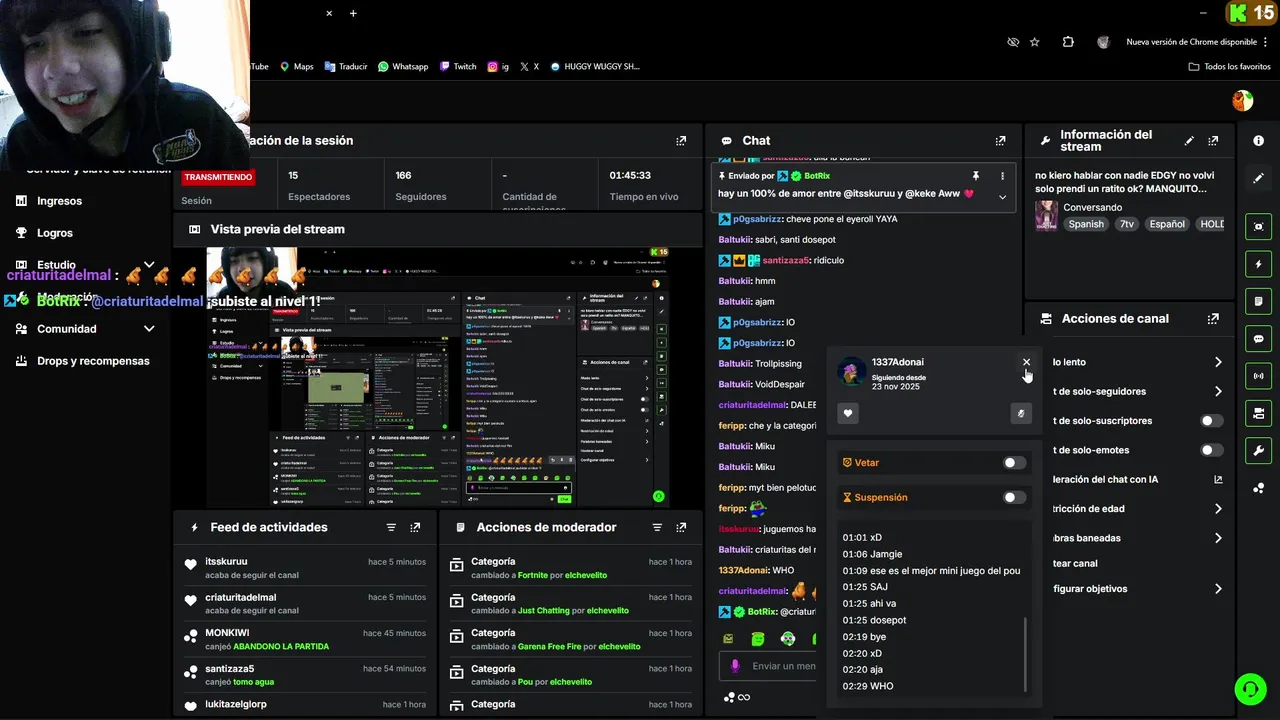Open the palabras baneadas arrow
This screenshot has height=720, width=1280.
coord(1218,538)
